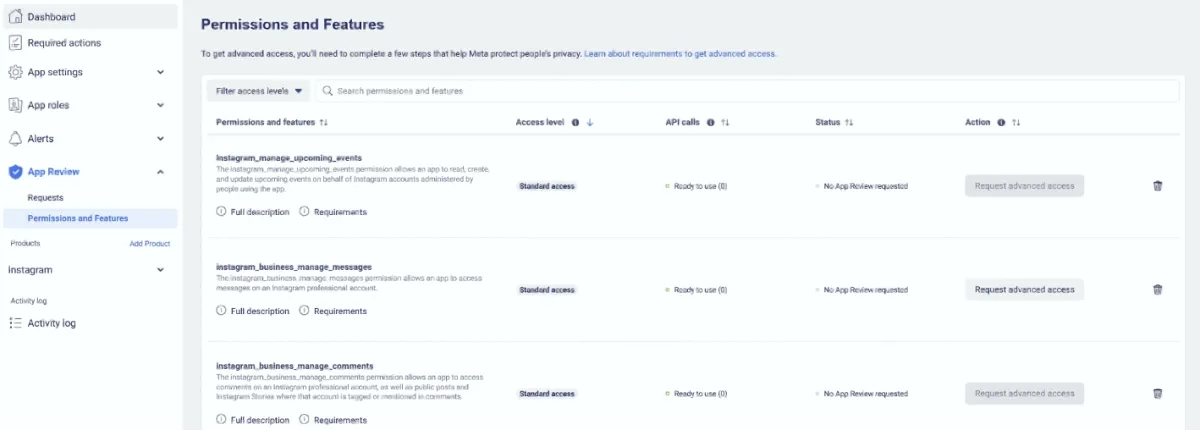Image resolution: width=1200 pixels, height=430 pixels.
Task: Open Learn about requirements to get advanced access link
Action: tap(681, 53)
